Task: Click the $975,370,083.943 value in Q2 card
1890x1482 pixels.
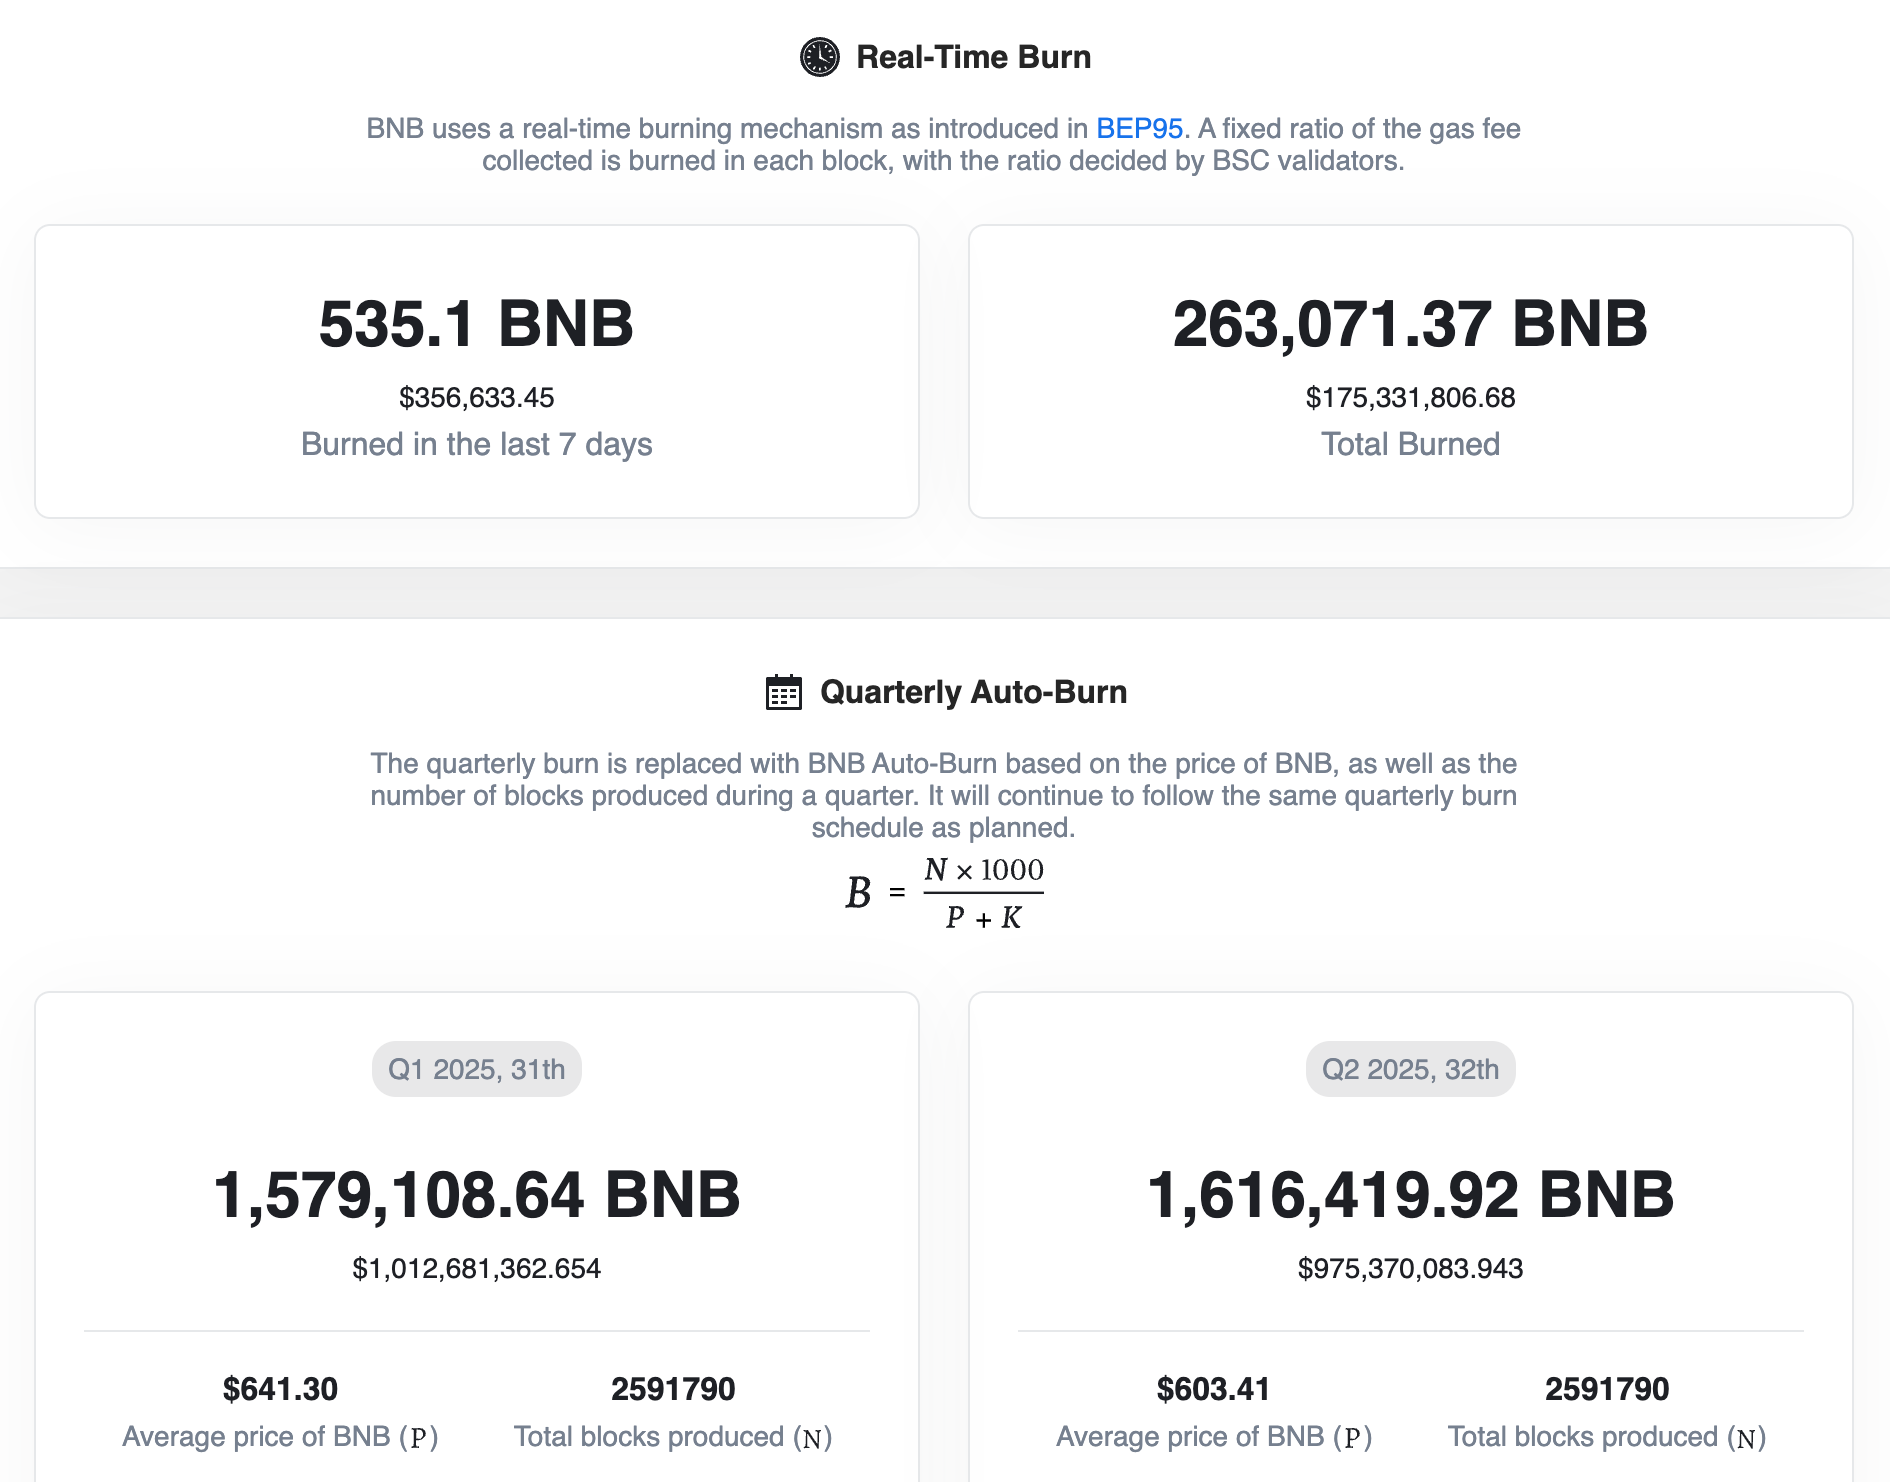Action: (x=1410, y=1269)
